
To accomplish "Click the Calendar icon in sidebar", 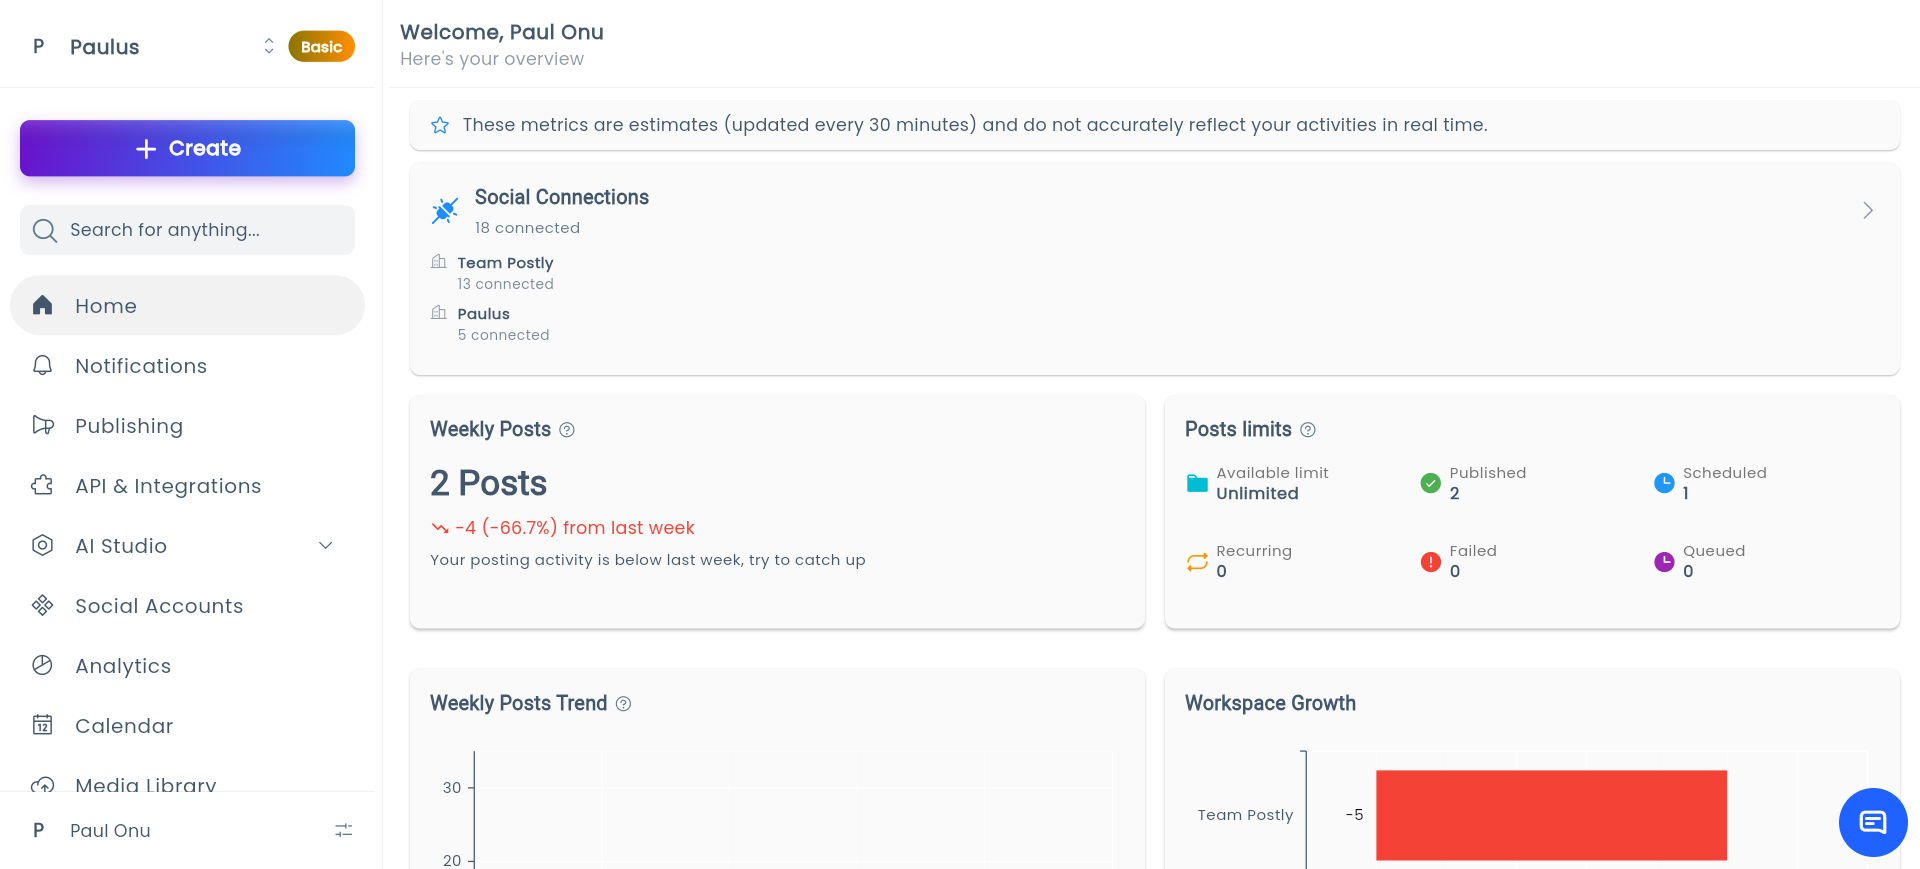I will pos(42,725).
